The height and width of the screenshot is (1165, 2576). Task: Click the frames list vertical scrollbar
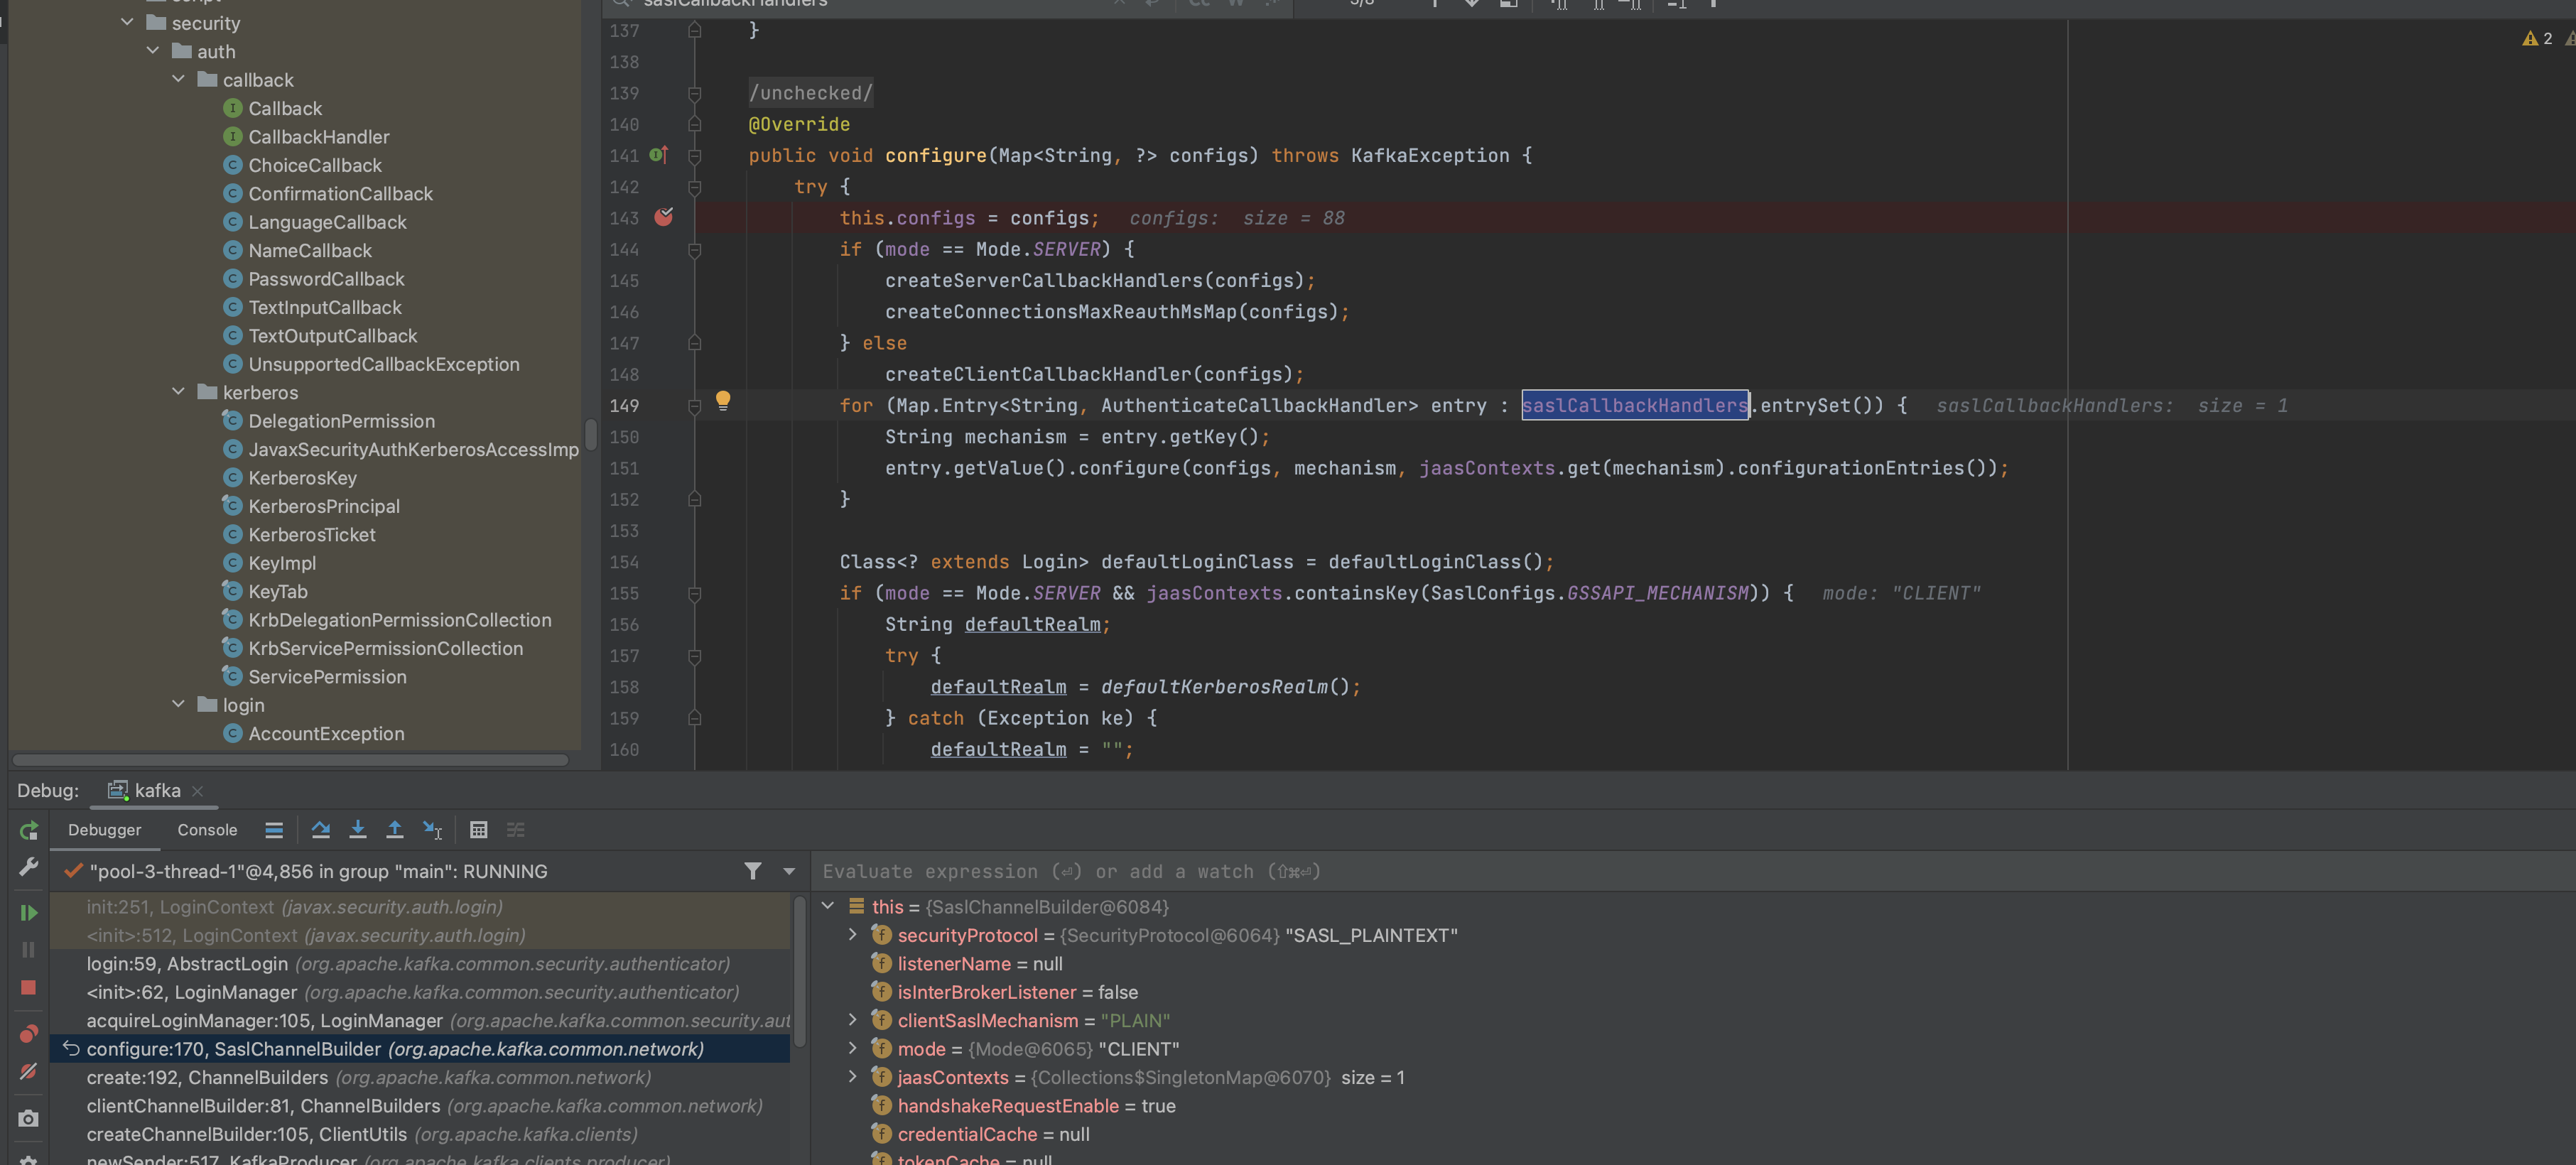pyautogui.click(x=799, y=970)
